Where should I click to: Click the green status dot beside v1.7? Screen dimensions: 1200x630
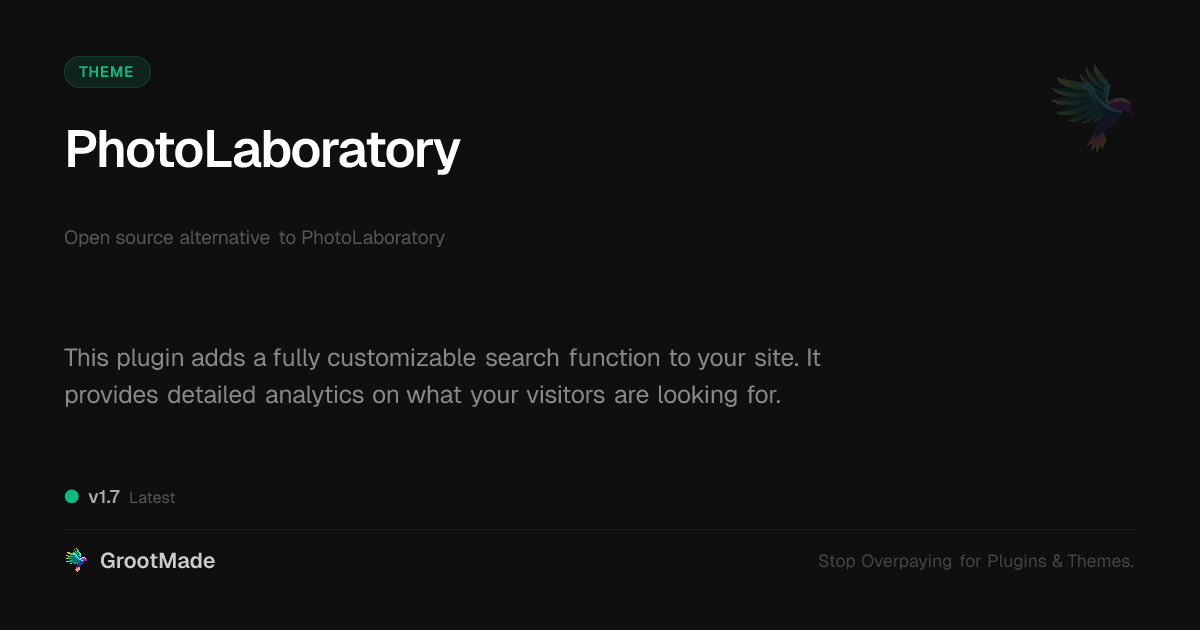[72, 496]
